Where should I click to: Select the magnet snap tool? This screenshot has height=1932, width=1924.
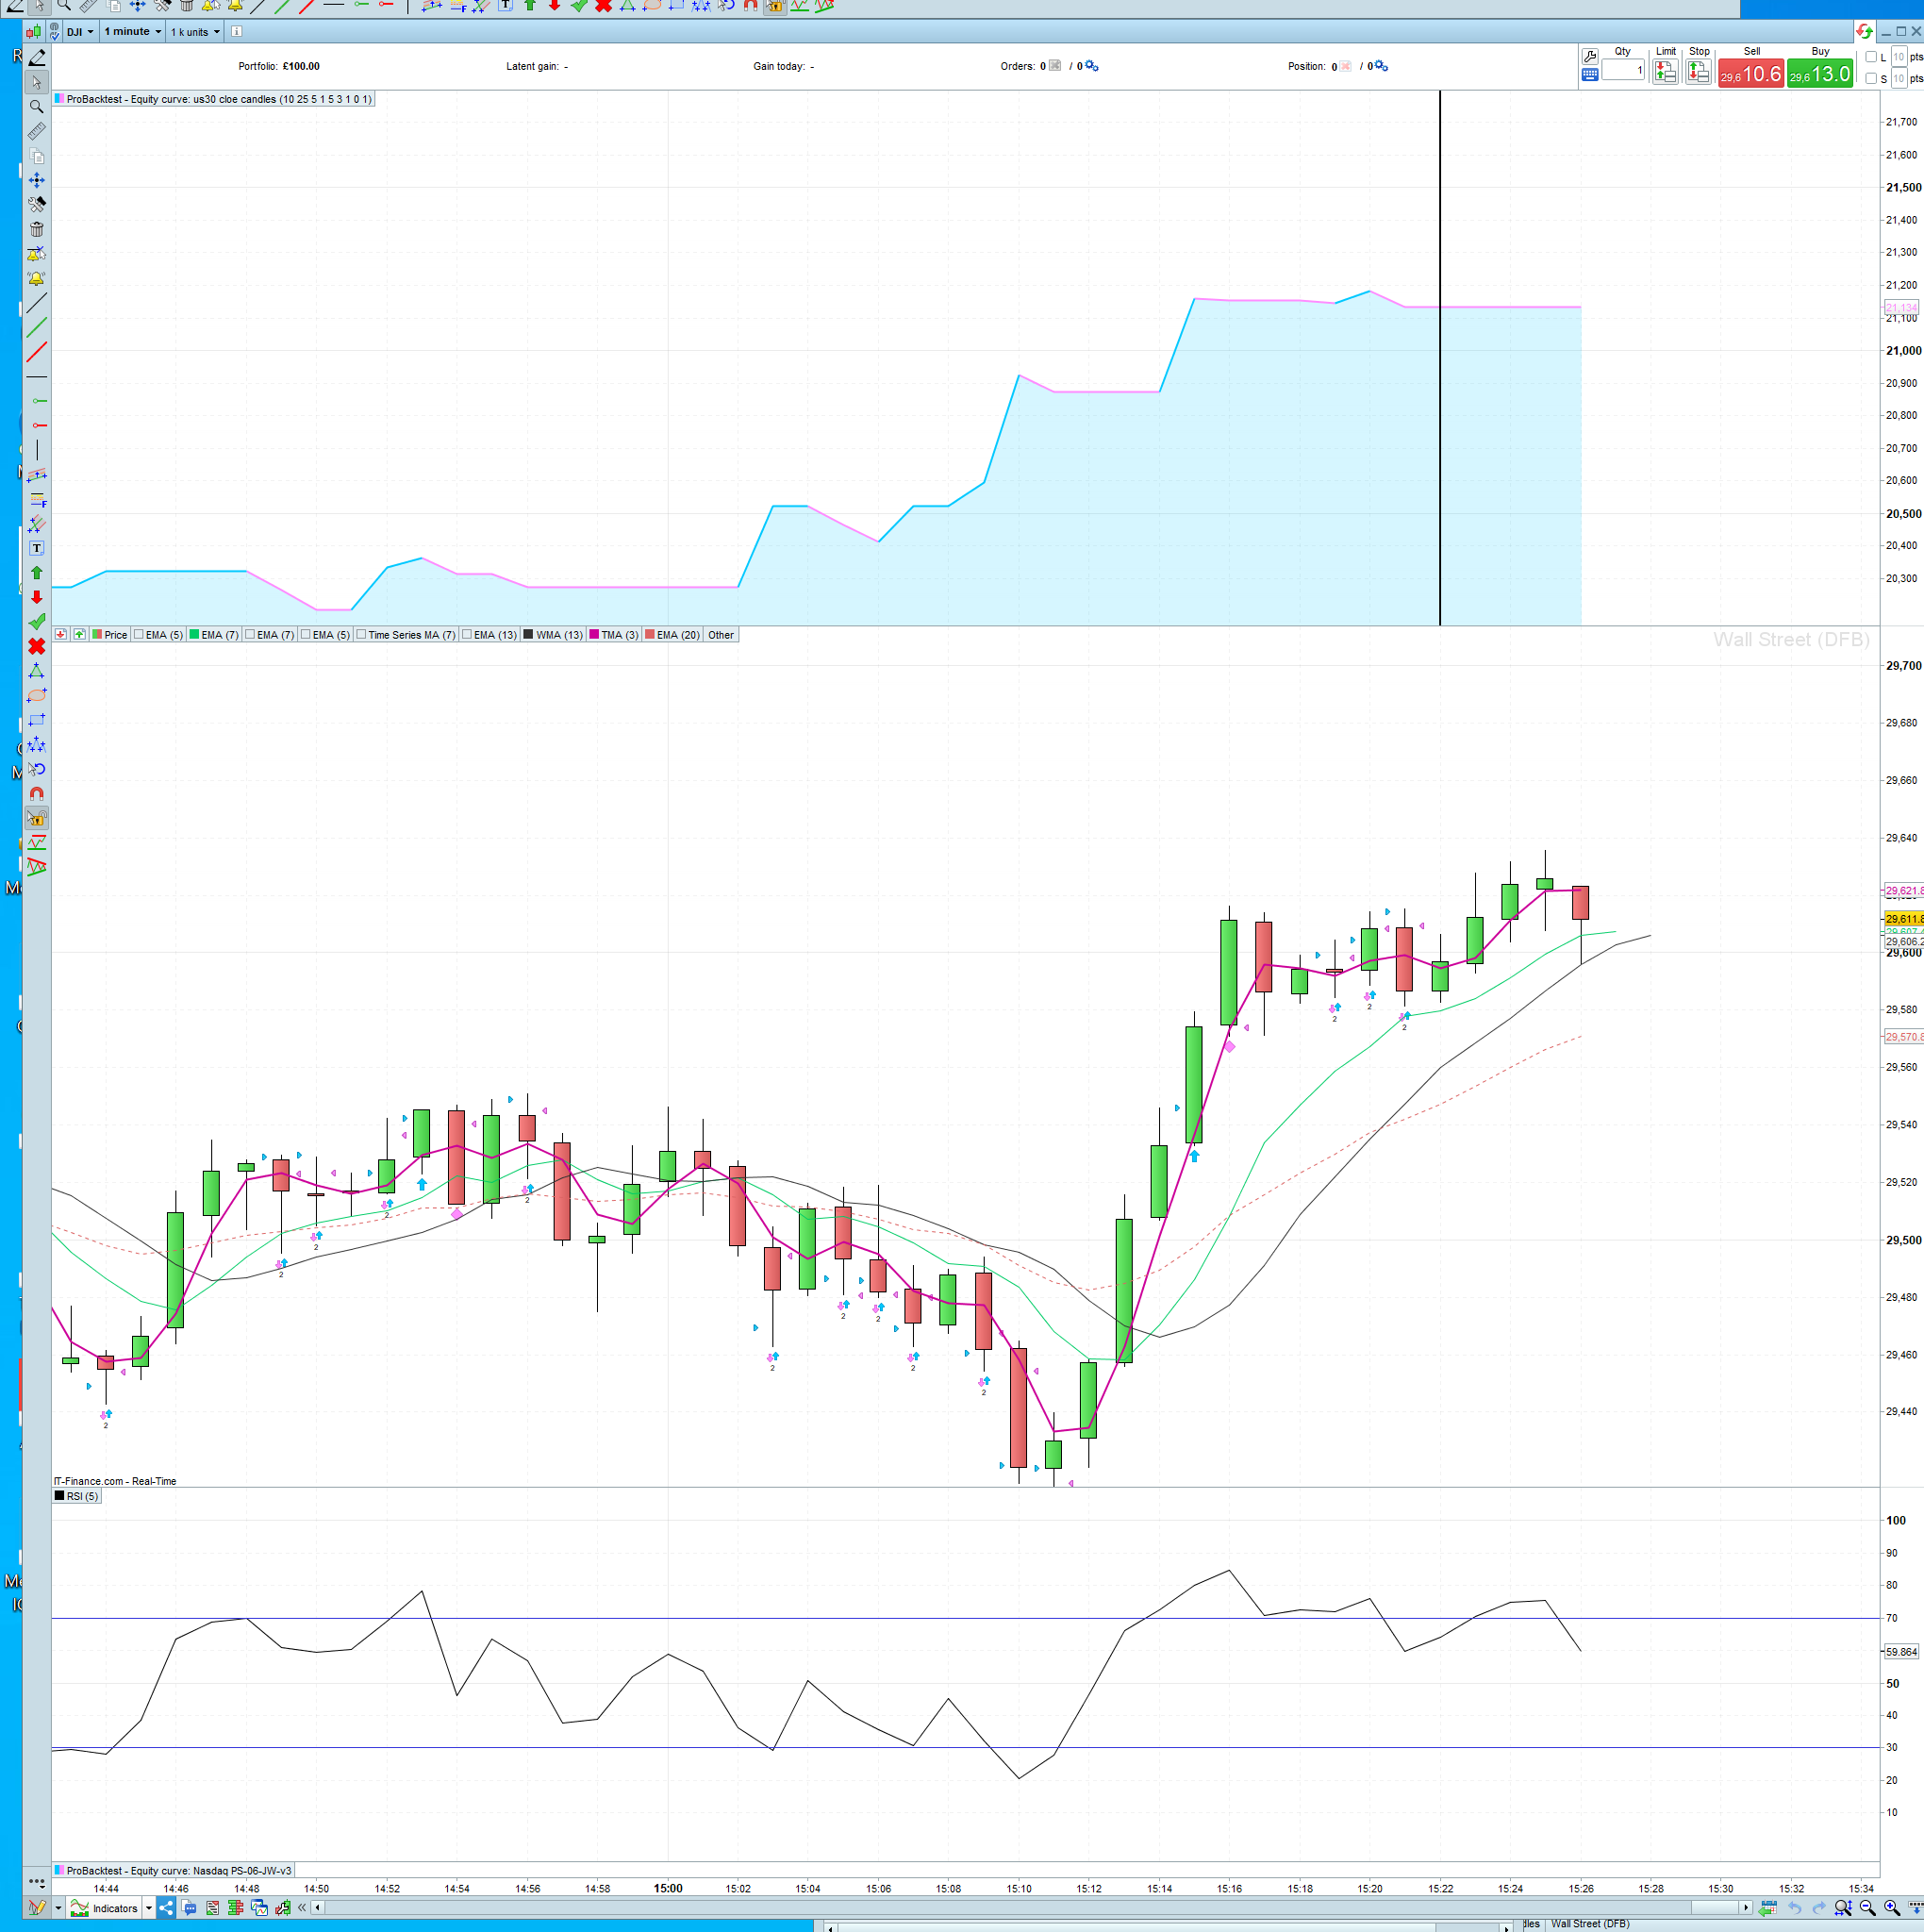pos(37,794)
